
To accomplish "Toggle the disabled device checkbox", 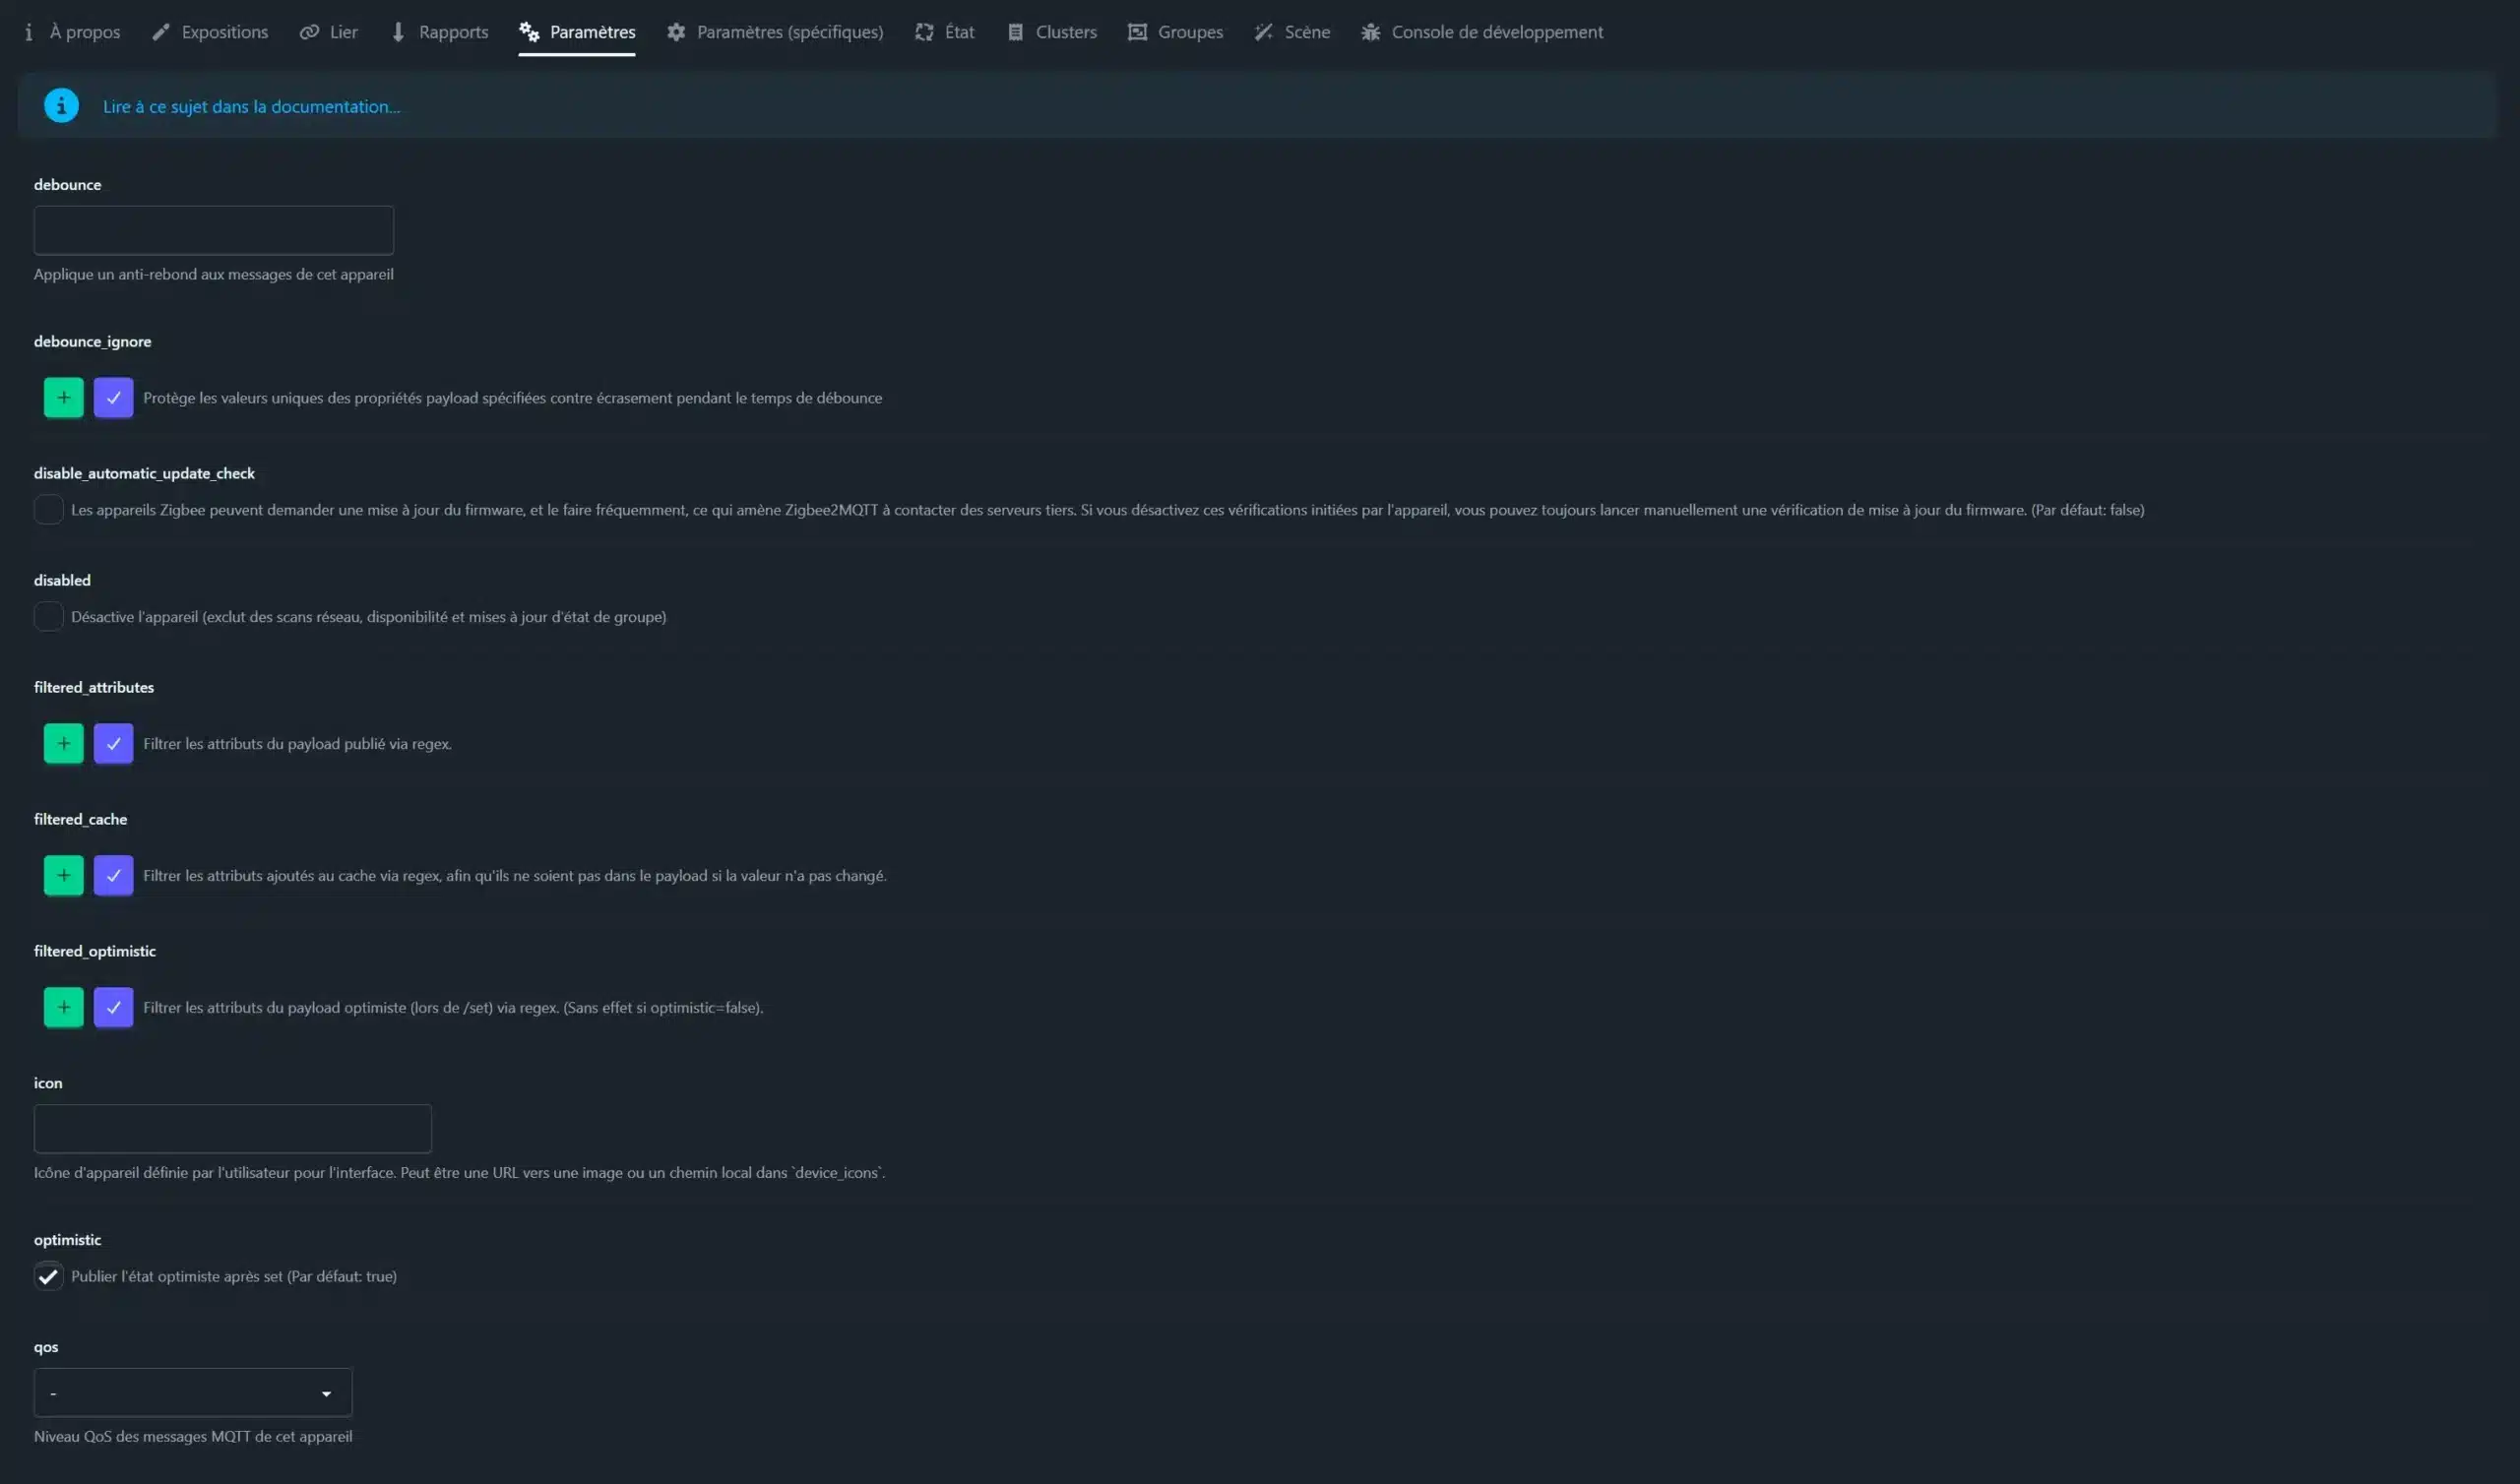I will (x=48, y=617).
